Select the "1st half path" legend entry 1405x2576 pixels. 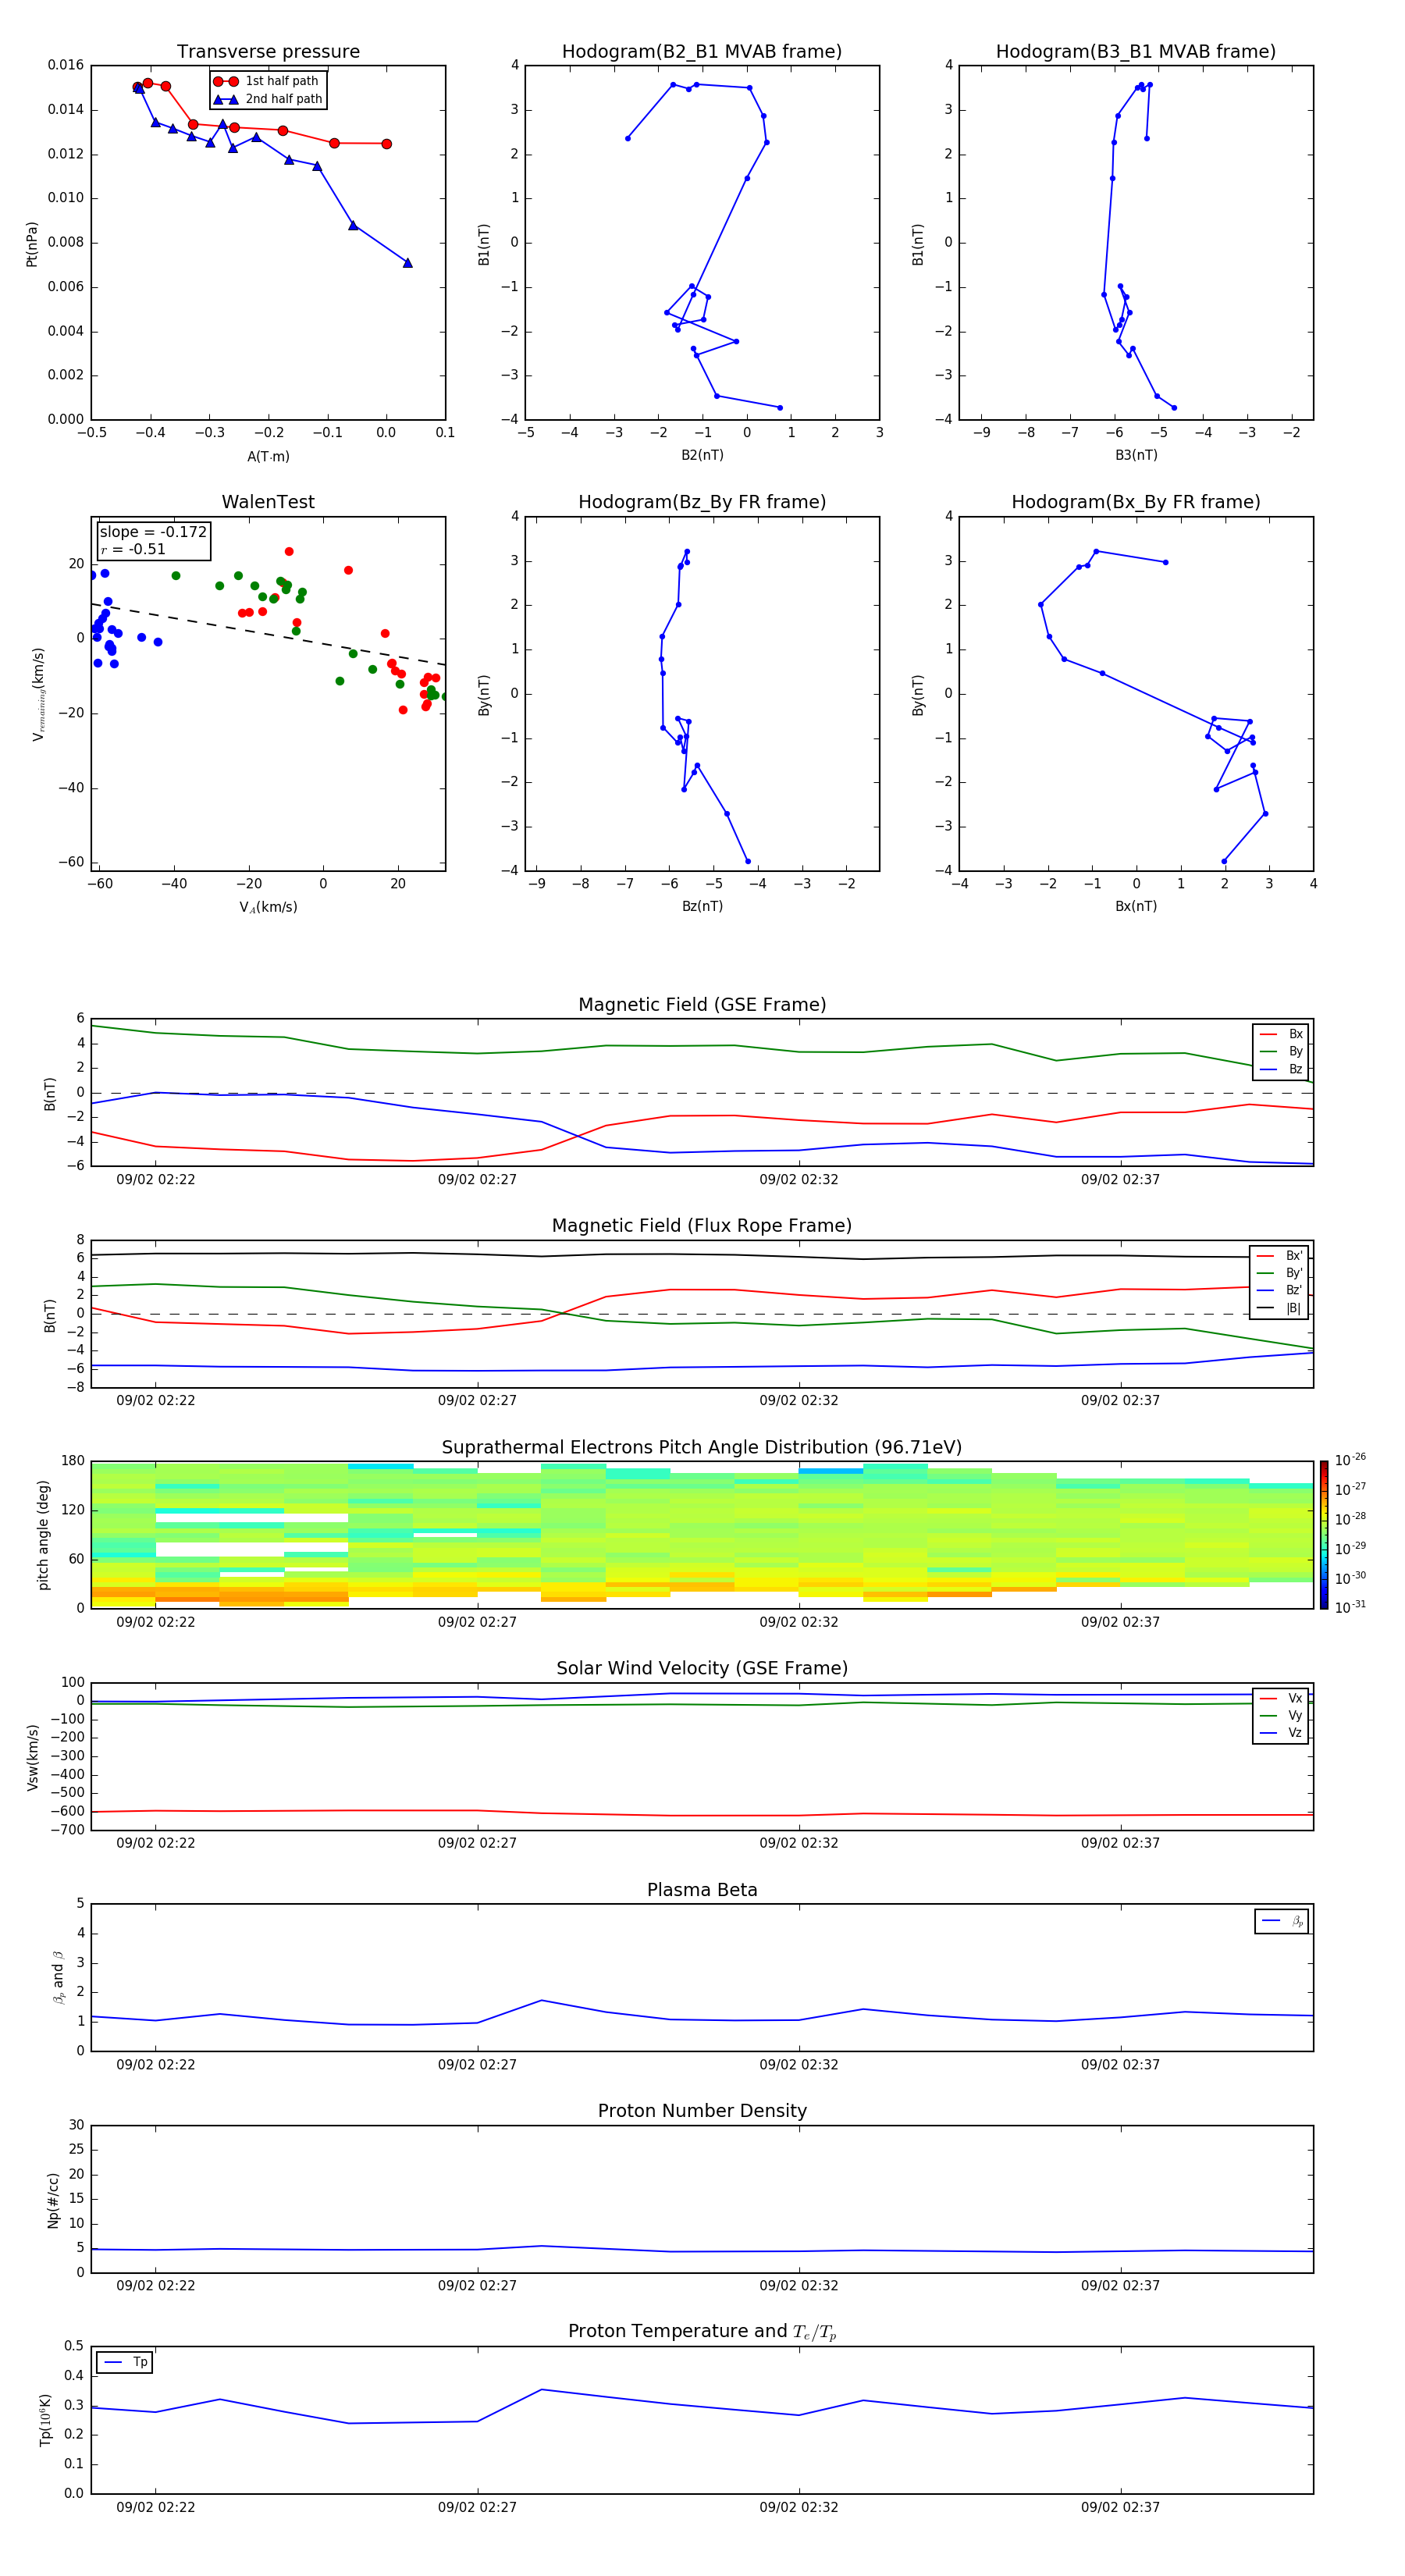[266, 81]
